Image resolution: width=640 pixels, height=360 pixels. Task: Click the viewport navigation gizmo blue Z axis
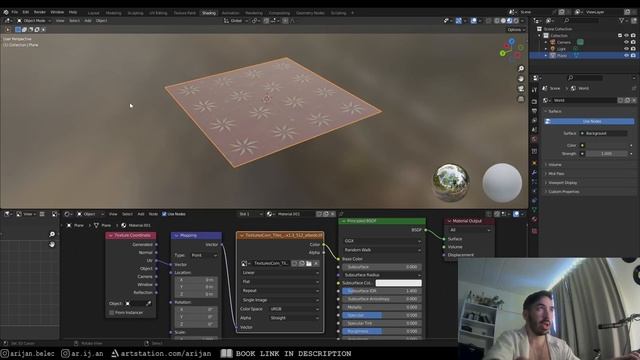pos(511,42)
